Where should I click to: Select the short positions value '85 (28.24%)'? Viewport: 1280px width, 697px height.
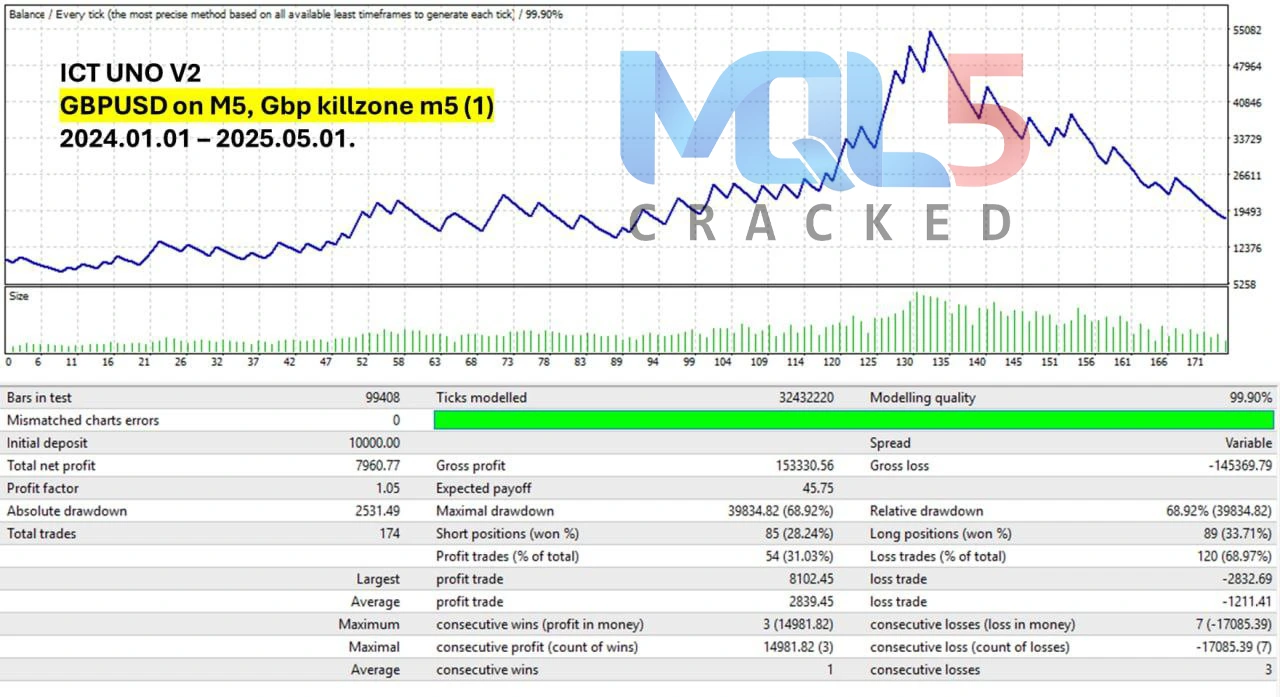pos(798,533)
